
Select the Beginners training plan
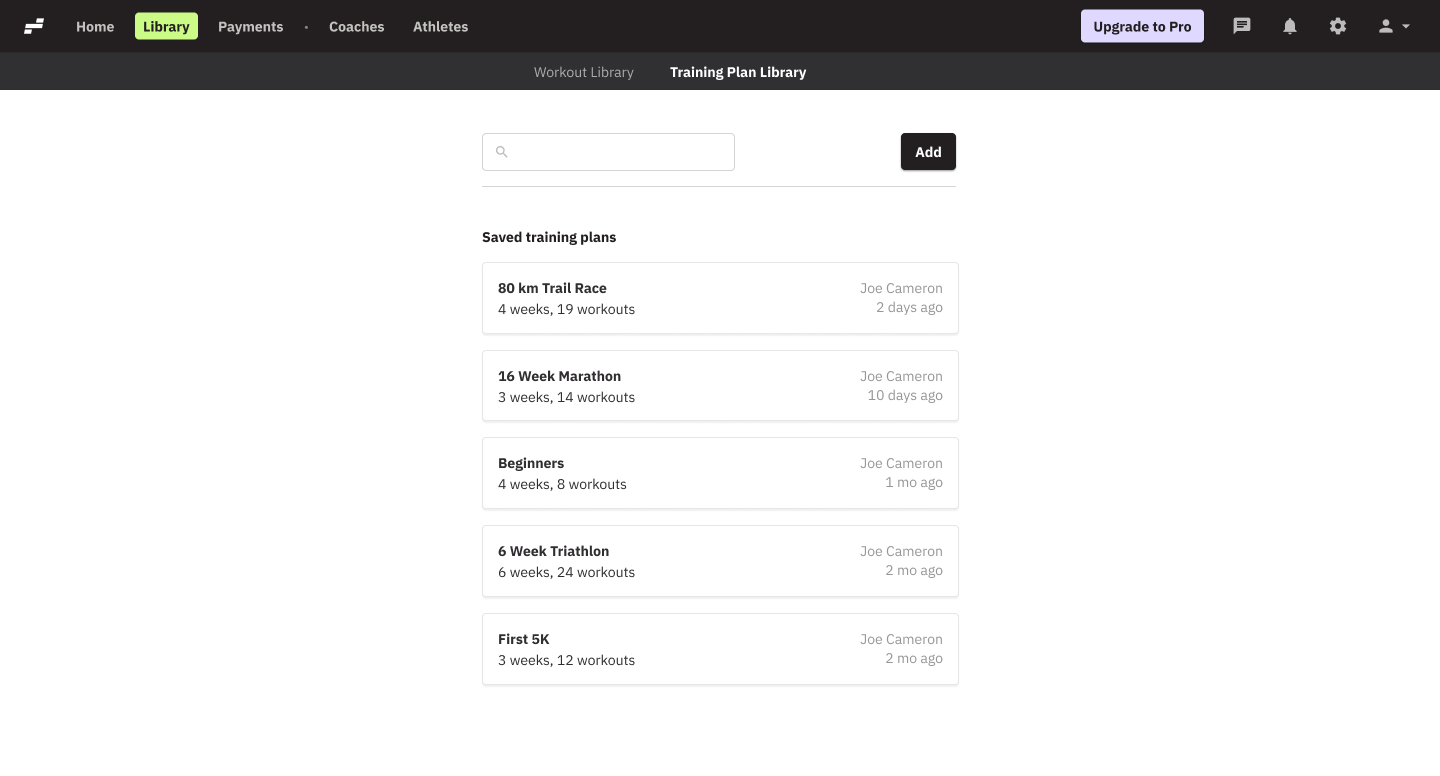coord(720,473)
